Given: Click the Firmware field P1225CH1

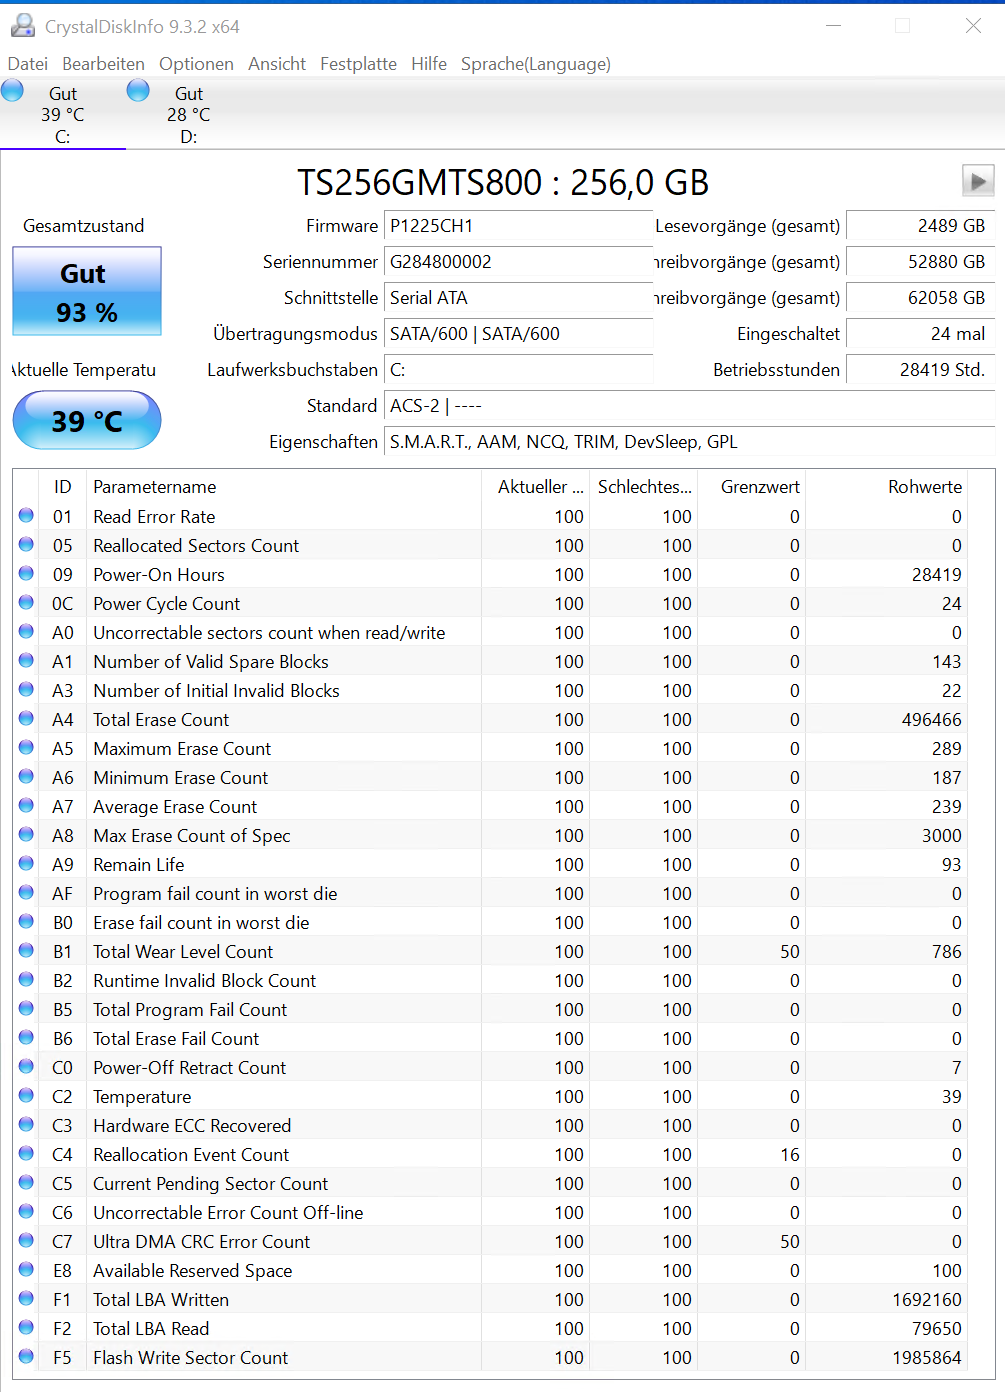Looking at the screenshot, I should (x=518, y=226).
